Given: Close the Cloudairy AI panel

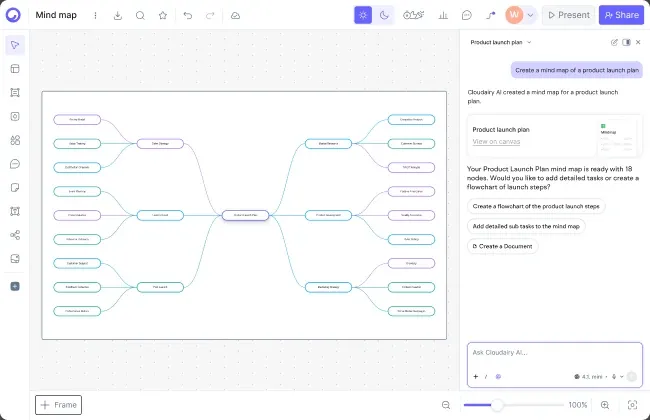Looking at the screenshot, I should tap(638, 42).
